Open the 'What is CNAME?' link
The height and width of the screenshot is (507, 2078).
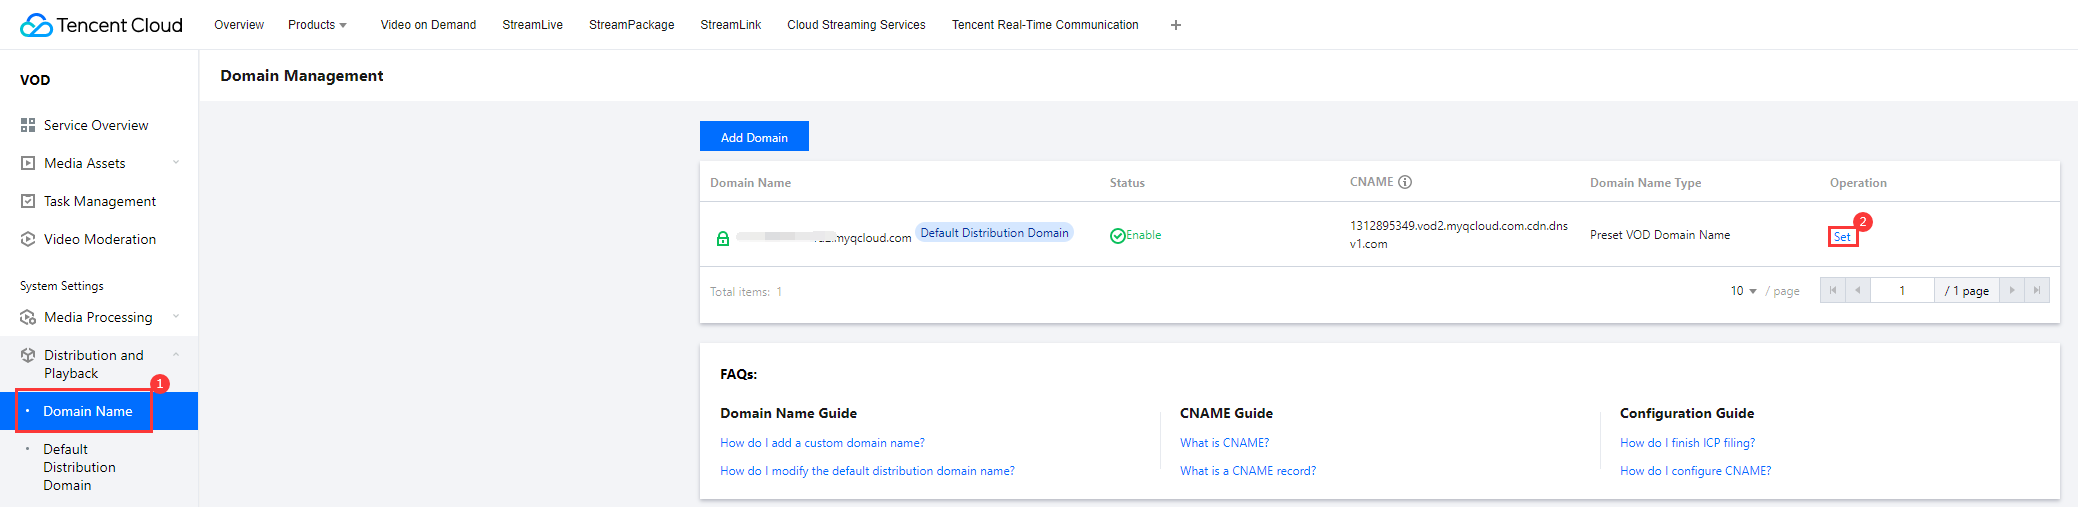click(x=1224, y=443)
